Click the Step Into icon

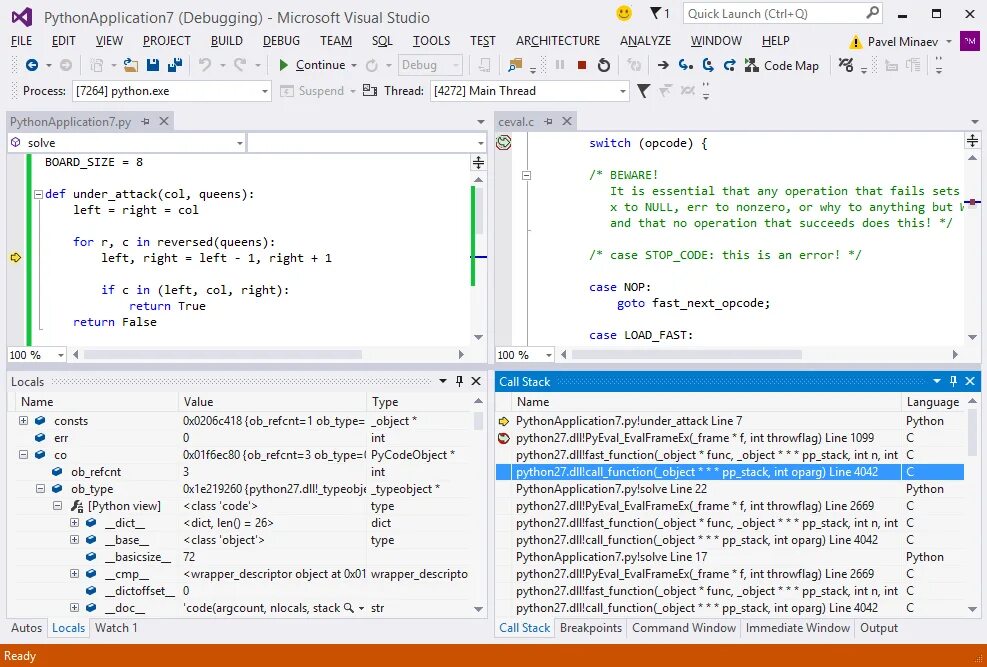pos(685,65)
